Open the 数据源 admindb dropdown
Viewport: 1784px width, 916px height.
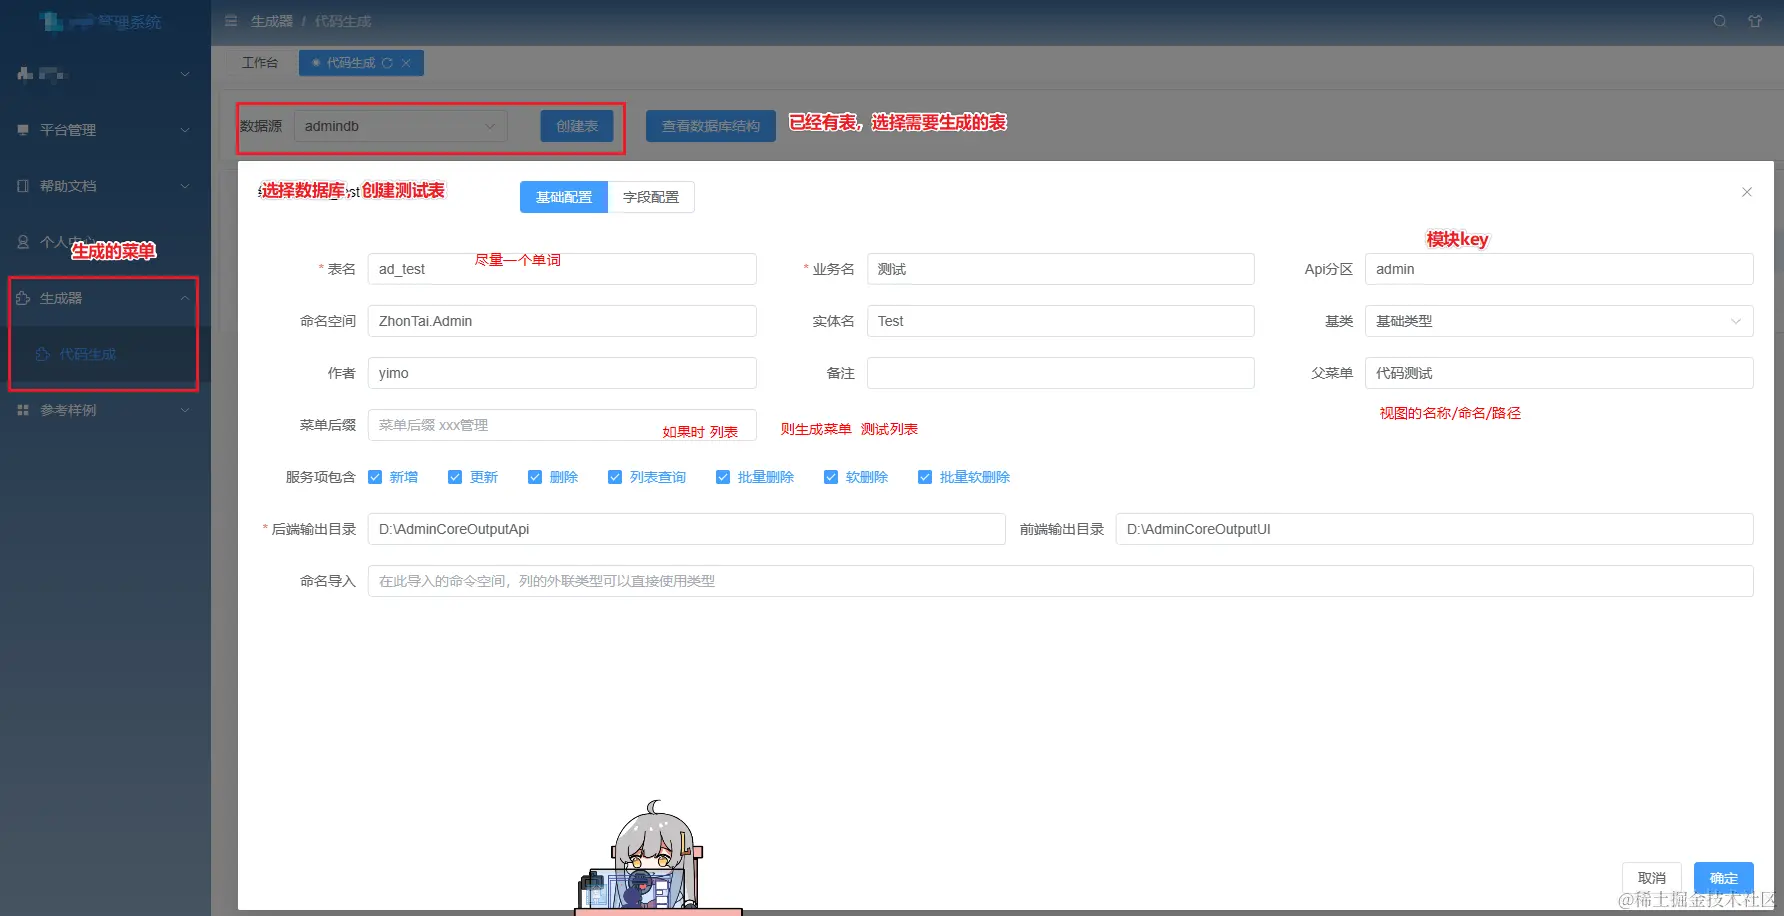pyautogui.click(x=401, y=126)
